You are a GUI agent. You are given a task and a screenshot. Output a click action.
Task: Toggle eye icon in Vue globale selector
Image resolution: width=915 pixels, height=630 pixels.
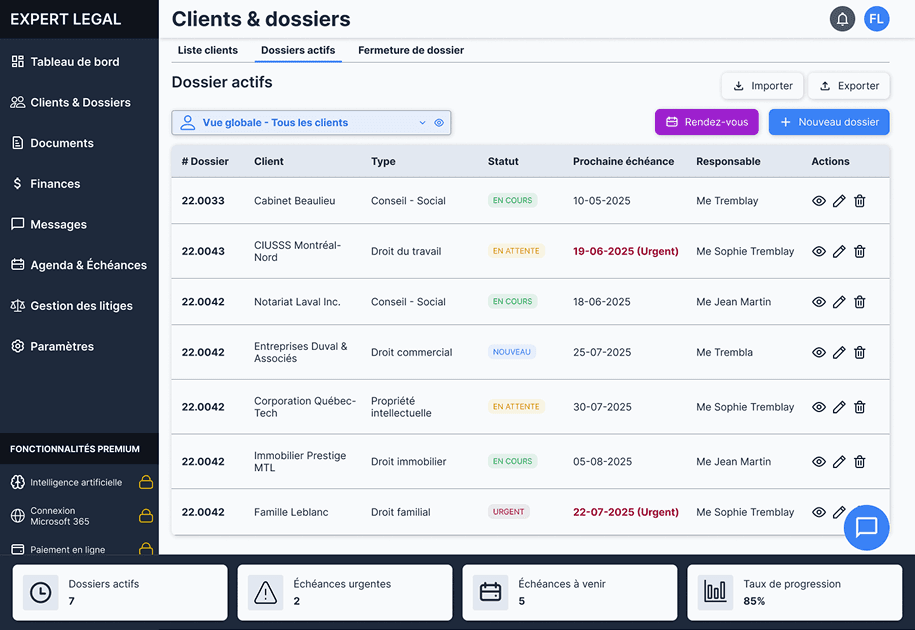click(439, 123)
